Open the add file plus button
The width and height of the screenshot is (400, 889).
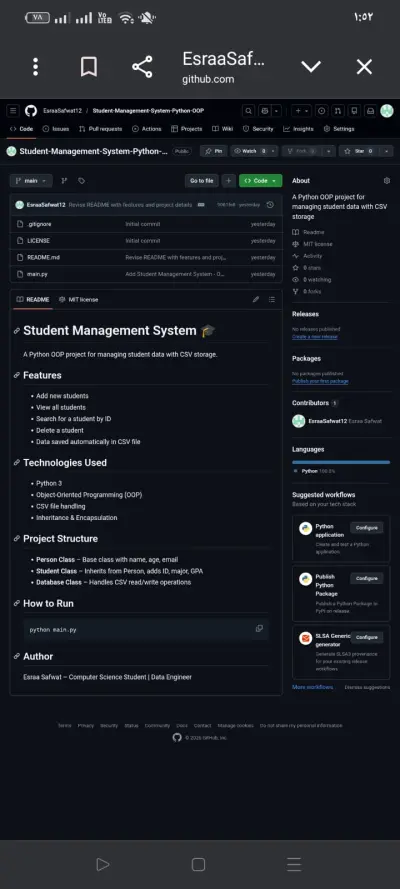[229, 181]
